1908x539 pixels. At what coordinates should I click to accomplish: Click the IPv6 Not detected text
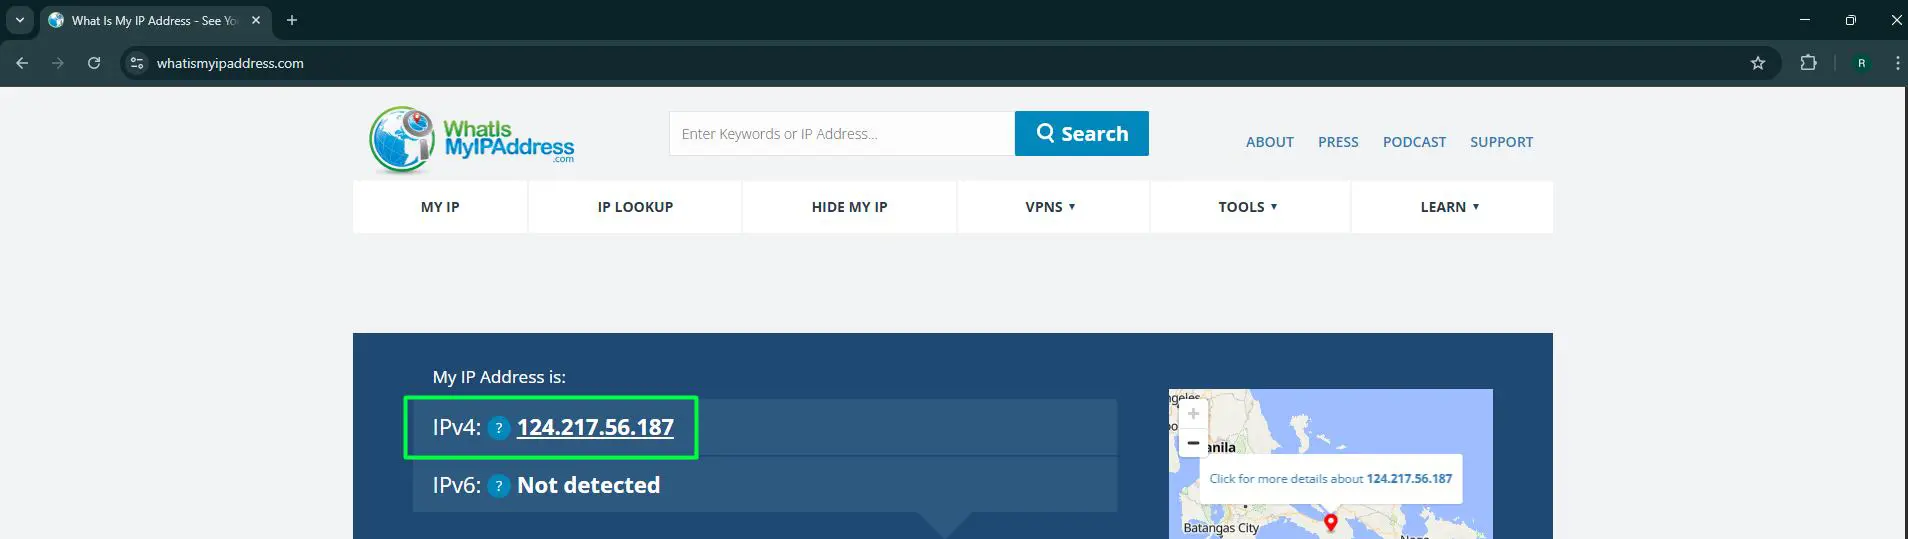(x=588, y=486)
